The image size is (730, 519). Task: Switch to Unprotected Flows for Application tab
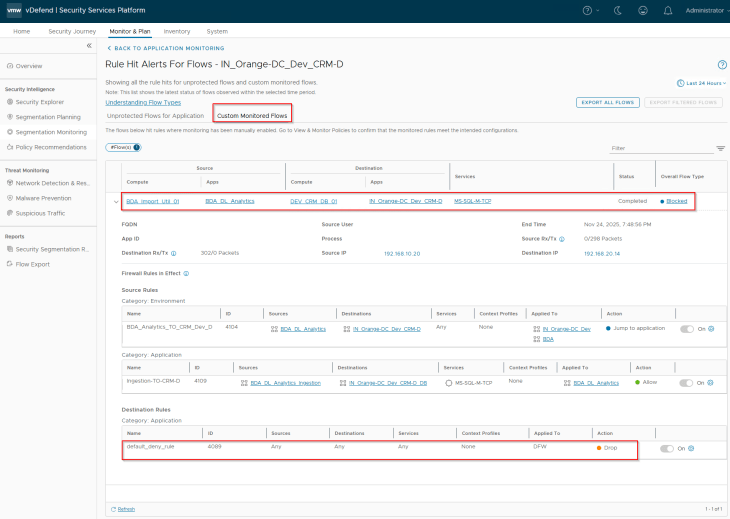(x=155, y=116)
